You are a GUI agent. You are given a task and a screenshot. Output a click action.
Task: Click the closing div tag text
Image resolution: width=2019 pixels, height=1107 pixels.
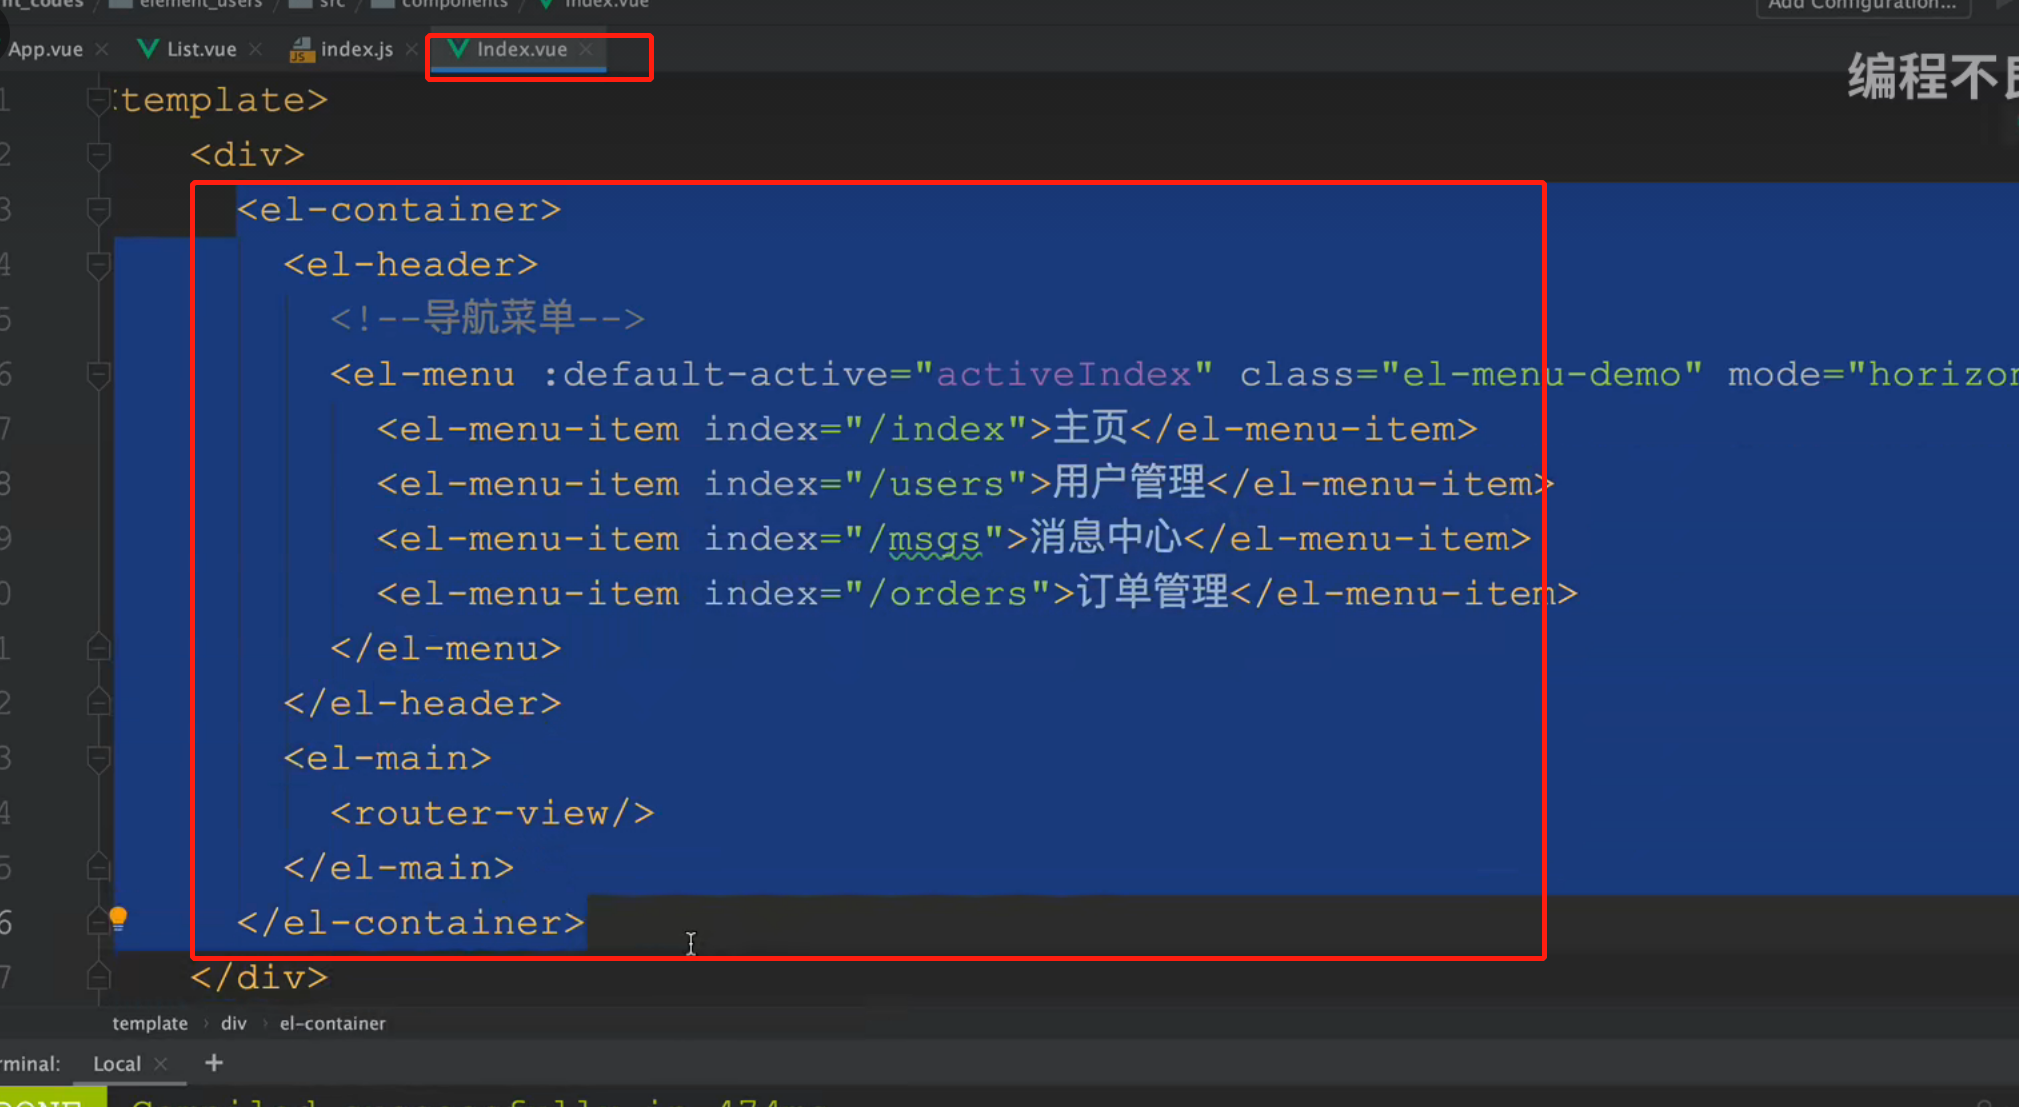(x=259, y=977)
